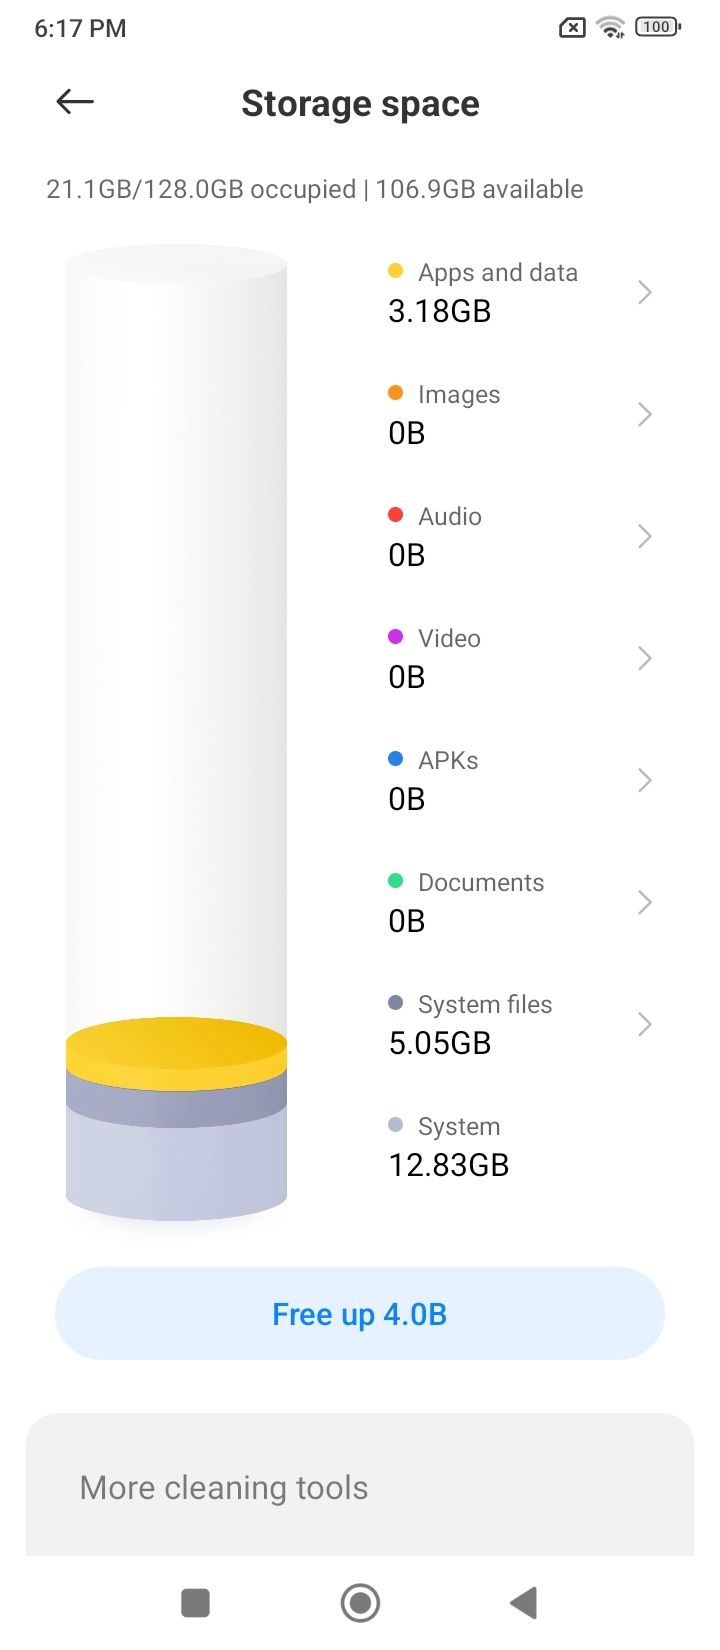
Task: Tap the Android Home navigation button
Action: point(360,1602)
